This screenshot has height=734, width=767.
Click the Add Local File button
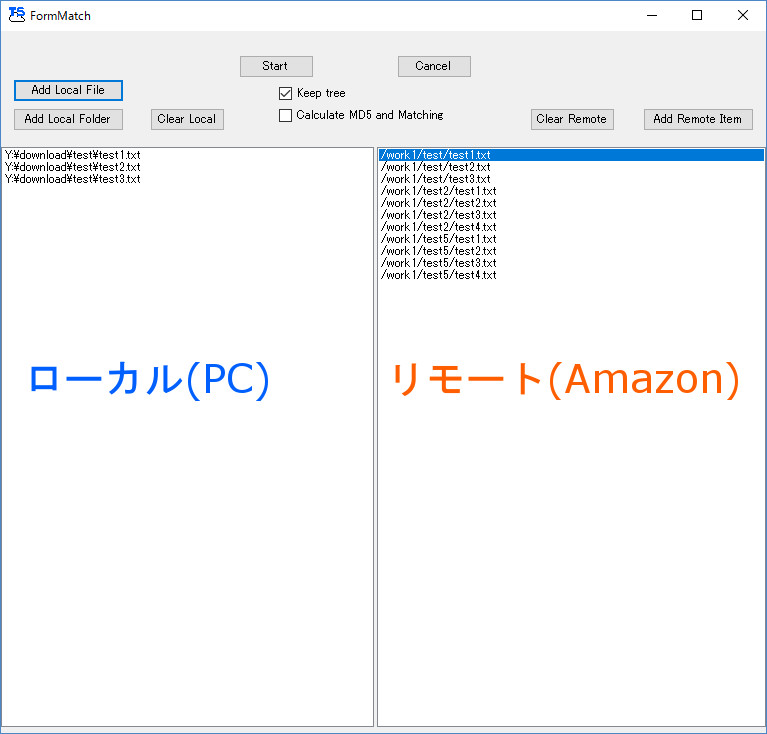68,90
